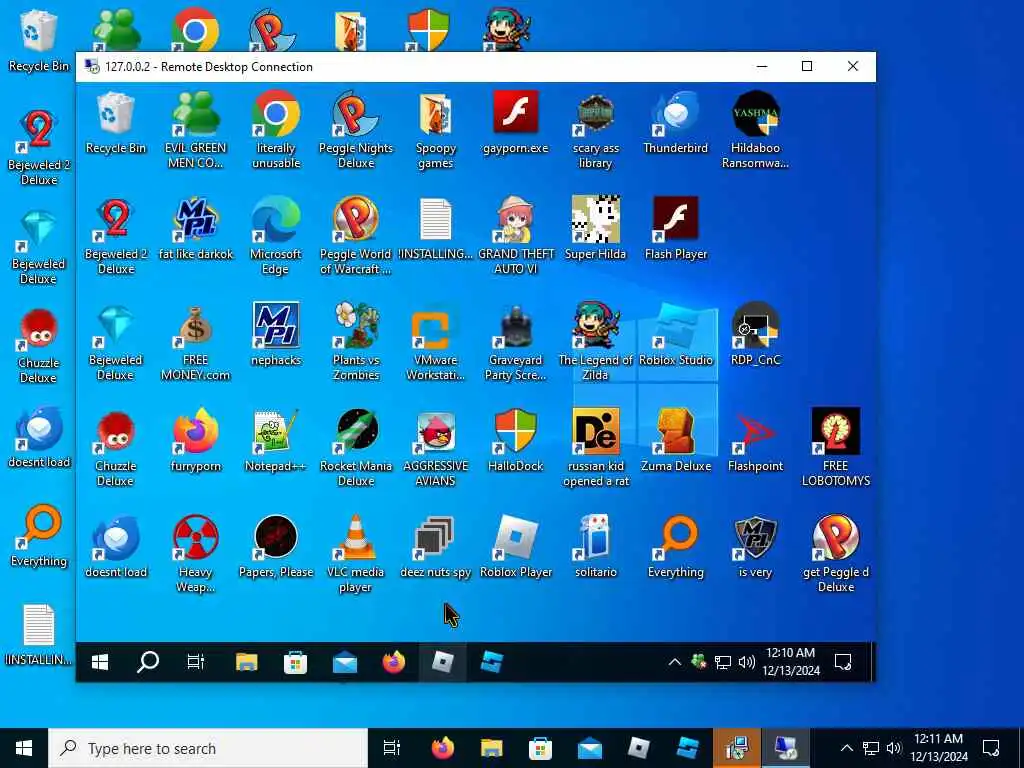Launch Microsoft Edge in the remote session
This screenshot has height=768, width=1024.
pyautogui.click(x=276, y=219)
